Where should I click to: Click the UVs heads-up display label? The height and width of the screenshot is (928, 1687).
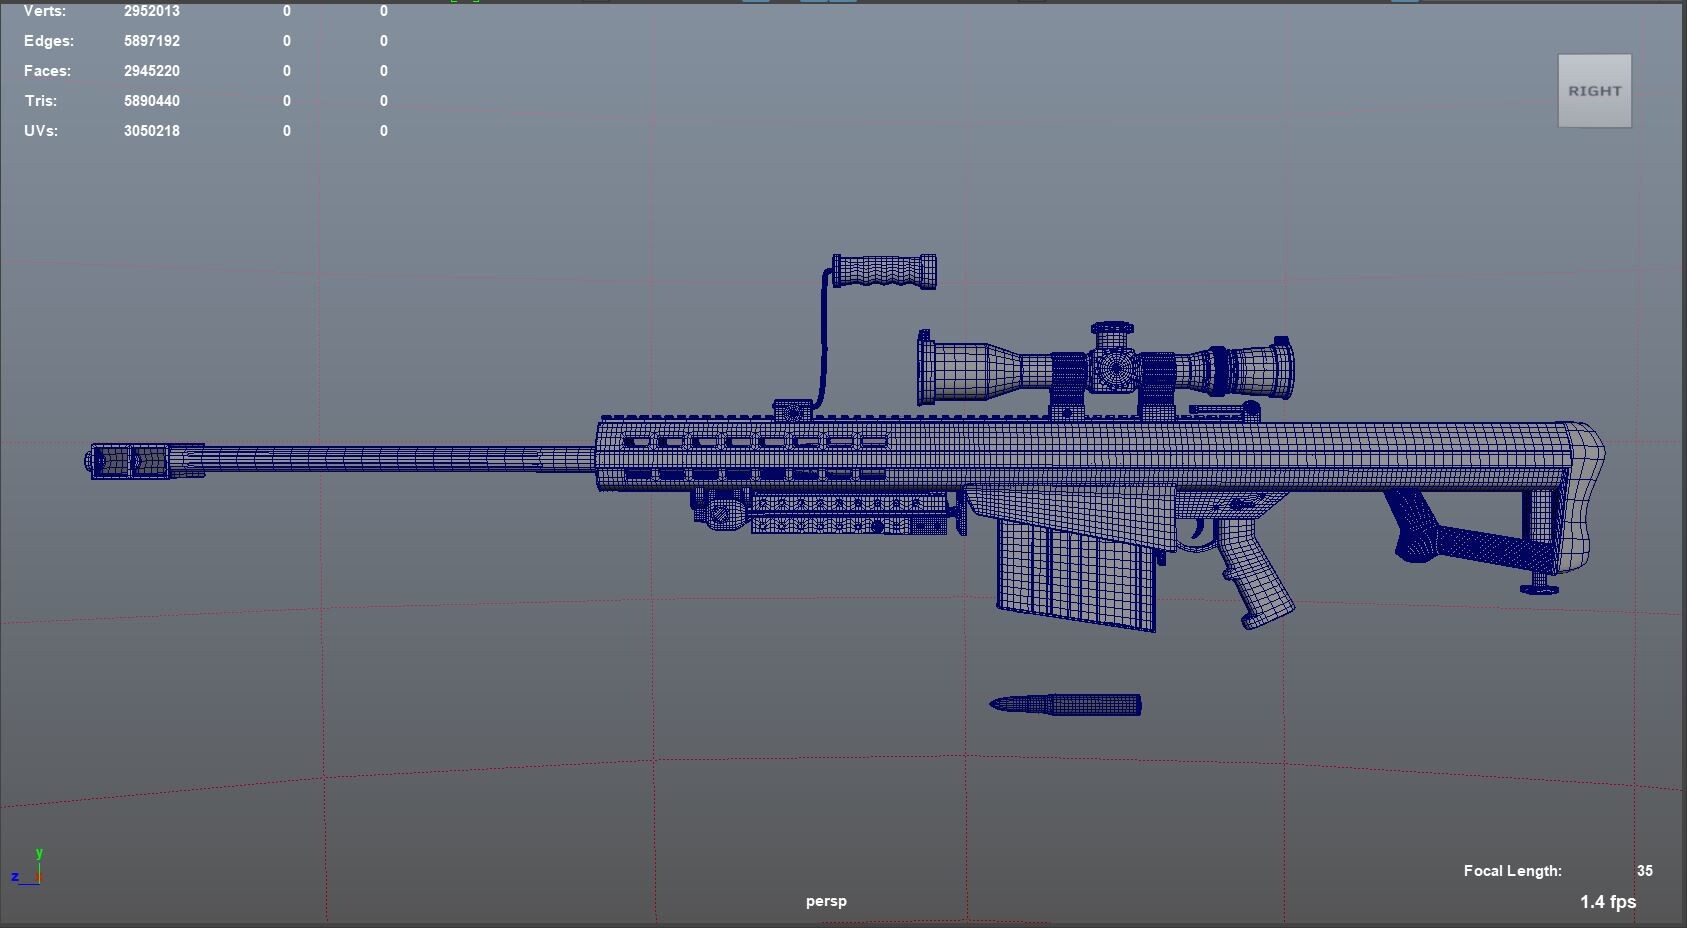(x=41, y=131)
